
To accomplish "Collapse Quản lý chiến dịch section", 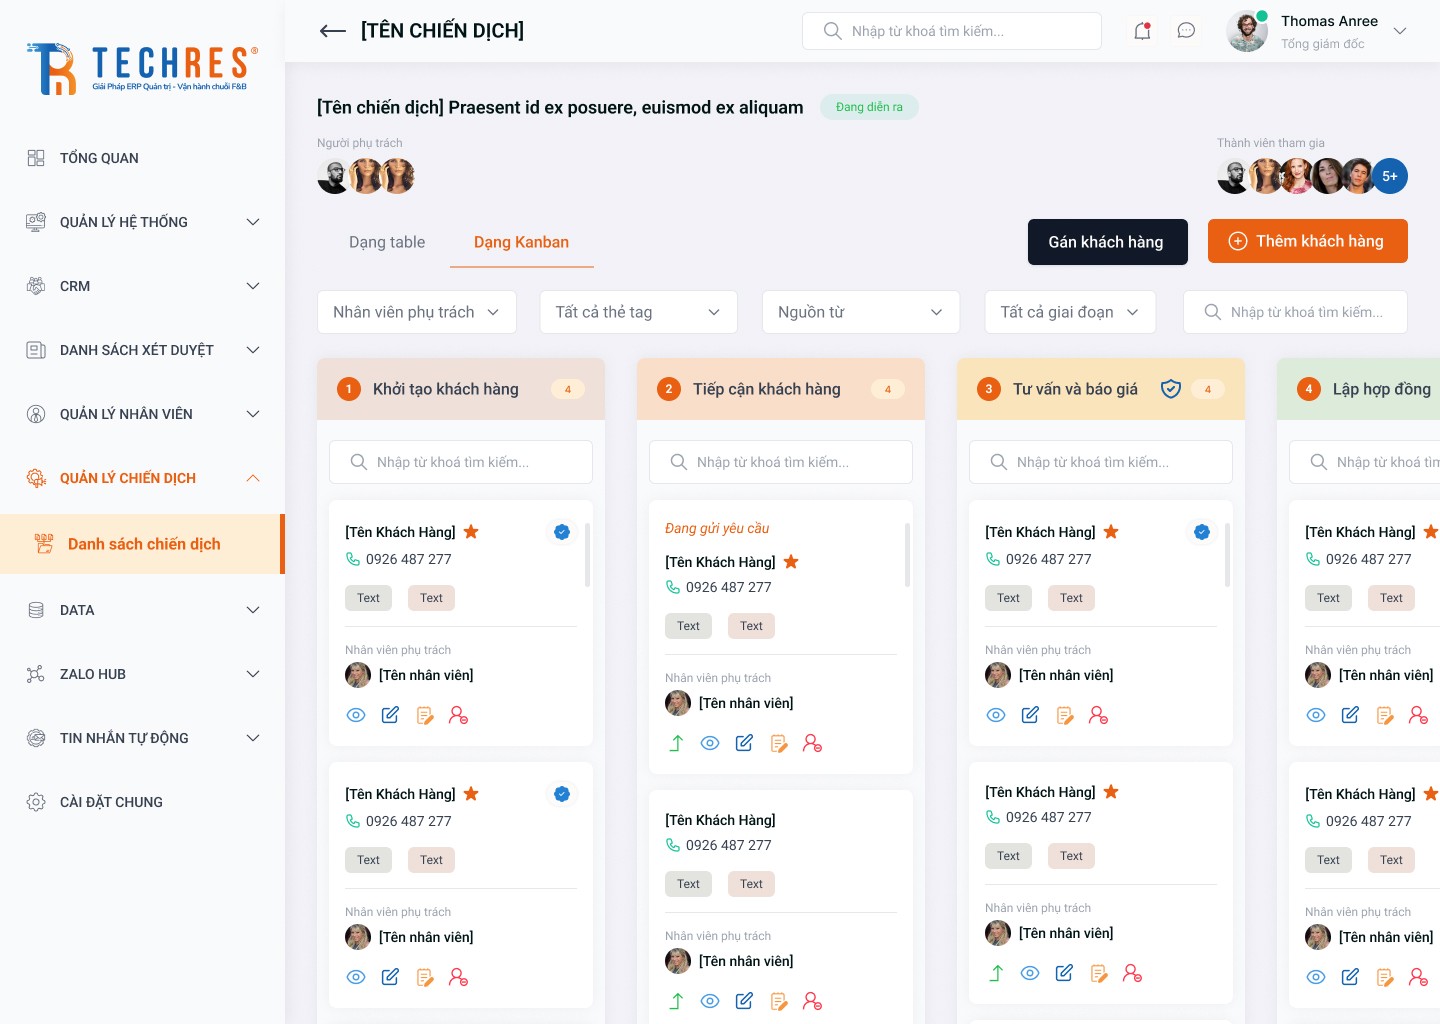I will [x=142, y=478].
